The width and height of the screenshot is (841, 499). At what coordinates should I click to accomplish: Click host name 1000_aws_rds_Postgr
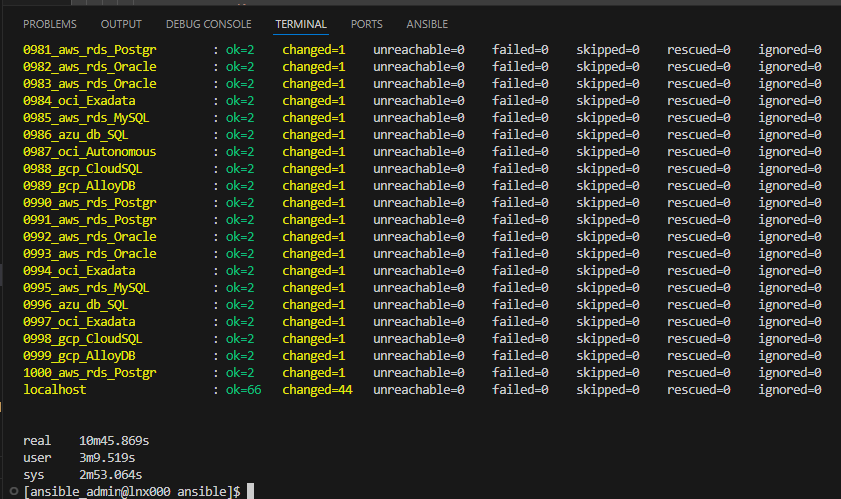(90, 373)
